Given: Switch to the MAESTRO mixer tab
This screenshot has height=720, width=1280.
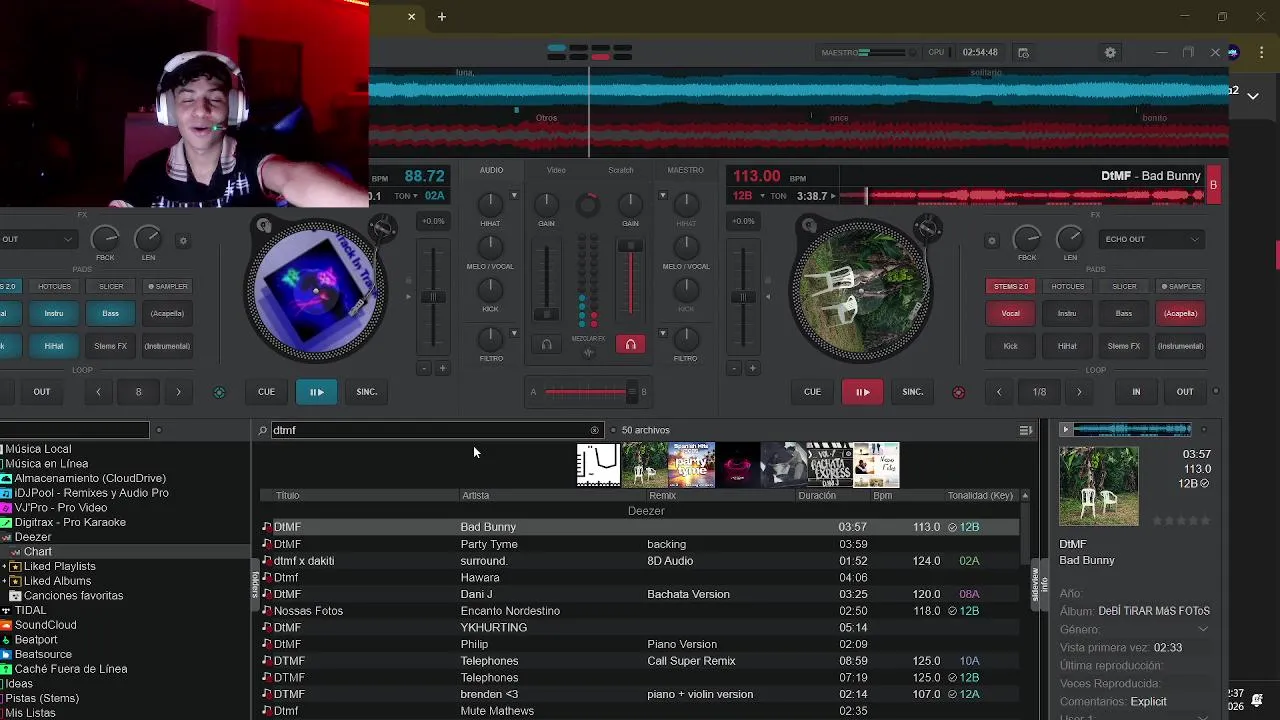Looking at the screenshot, I should (x=685, y=170).
